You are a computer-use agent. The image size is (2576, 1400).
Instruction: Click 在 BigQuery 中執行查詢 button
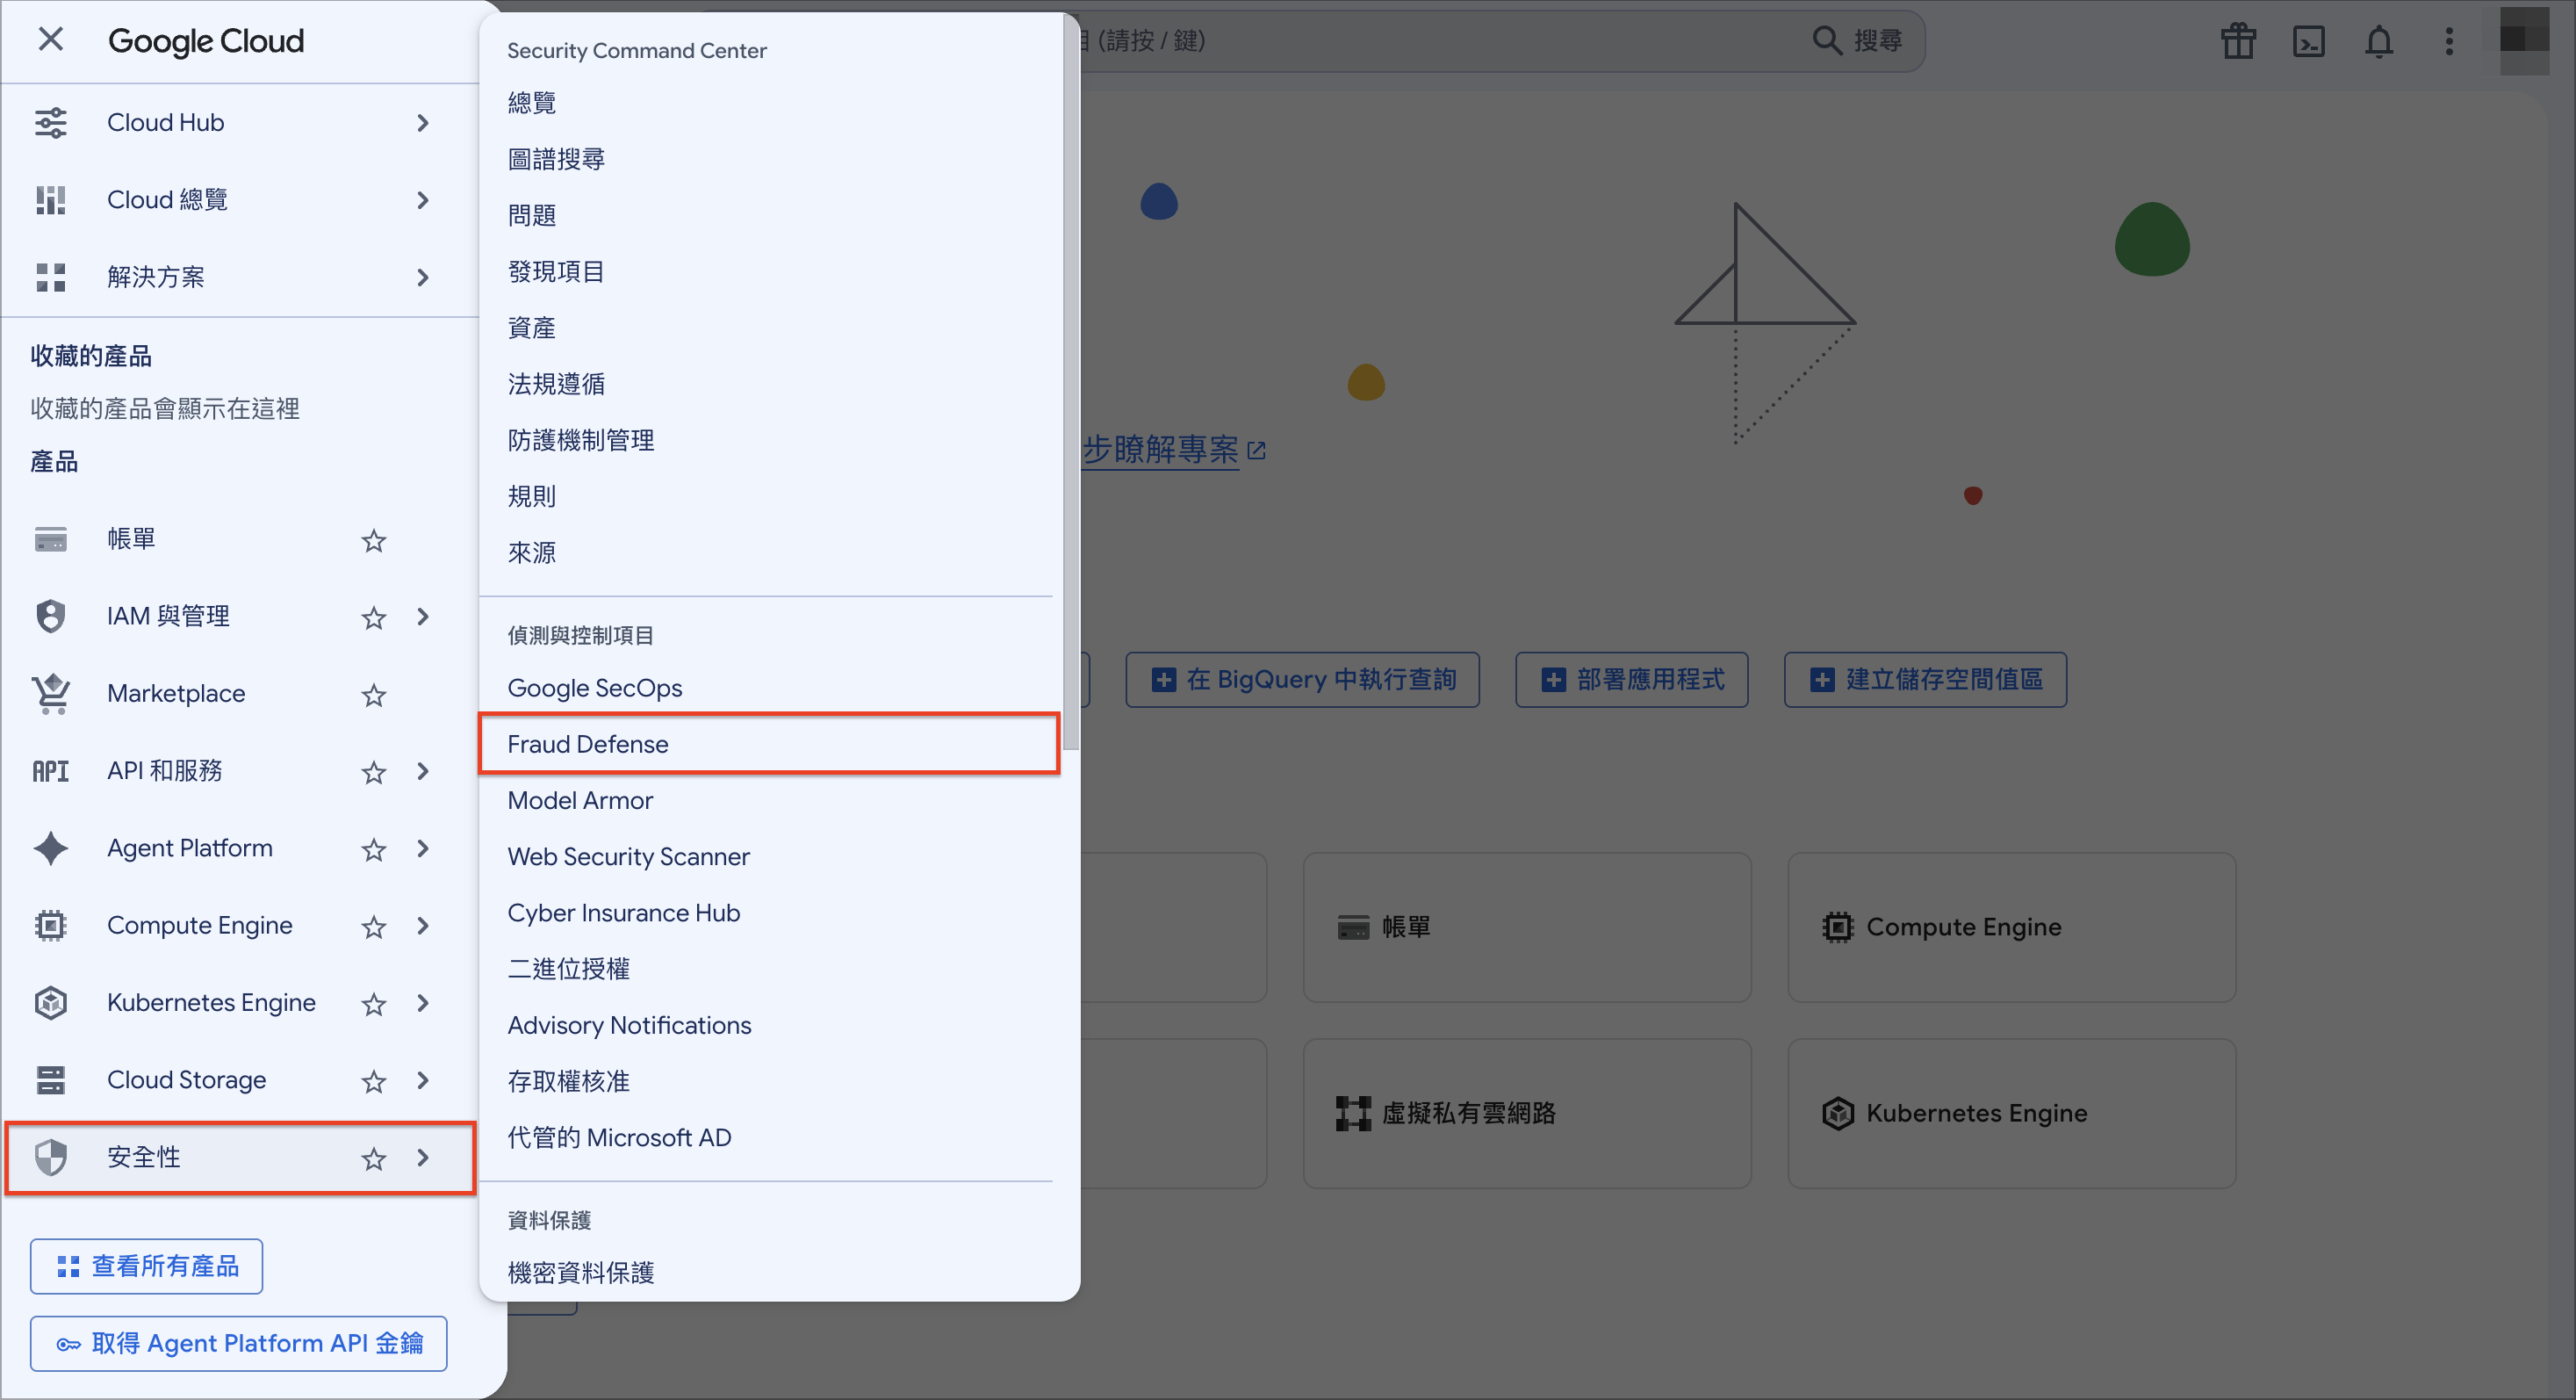[x=1302, y=680]
